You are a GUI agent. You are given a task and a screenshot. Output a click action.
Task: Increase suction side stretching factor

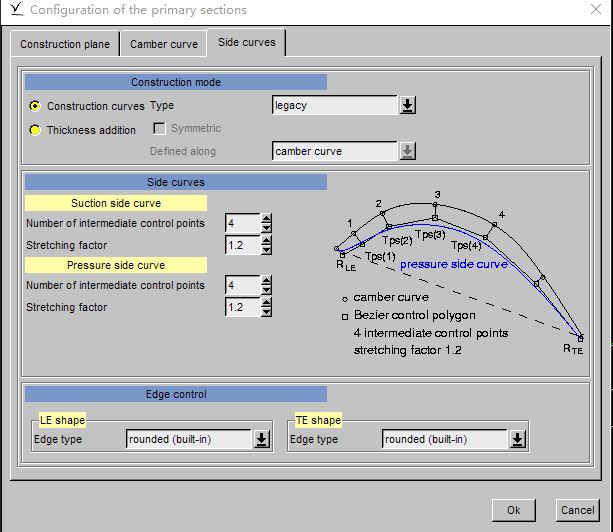click(266, 240)
